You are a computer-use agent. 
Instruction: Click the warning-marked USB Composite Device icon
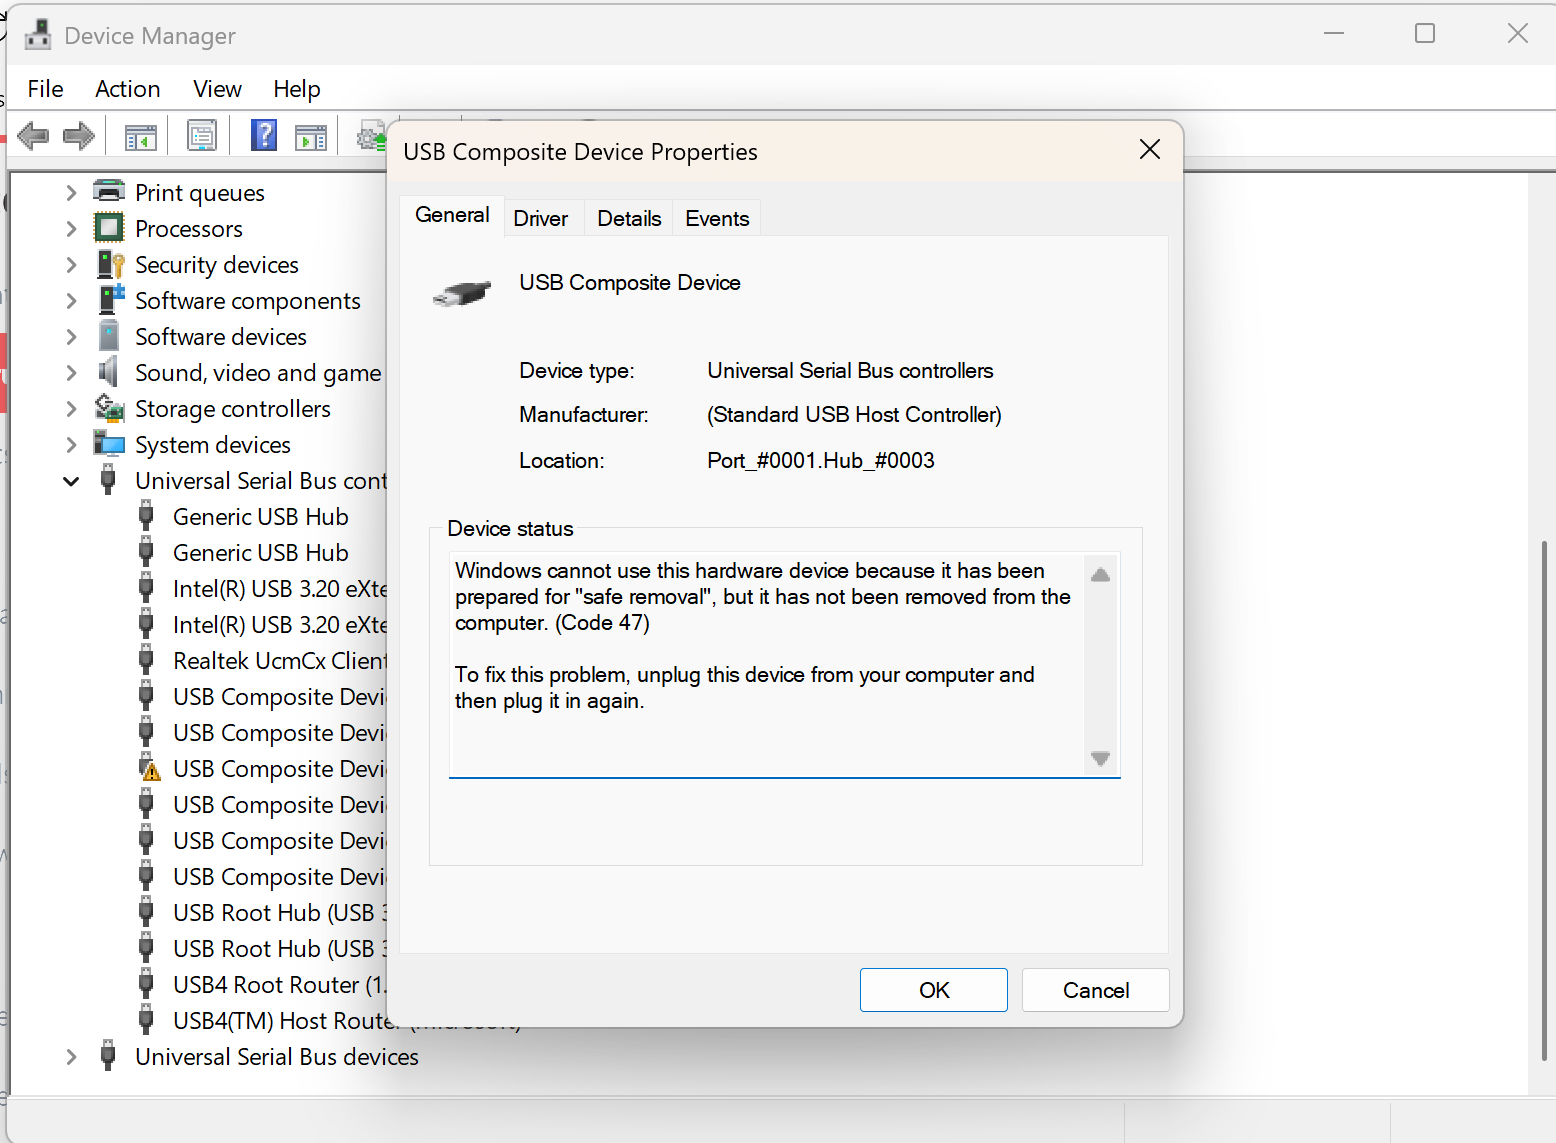pos(148,768)
